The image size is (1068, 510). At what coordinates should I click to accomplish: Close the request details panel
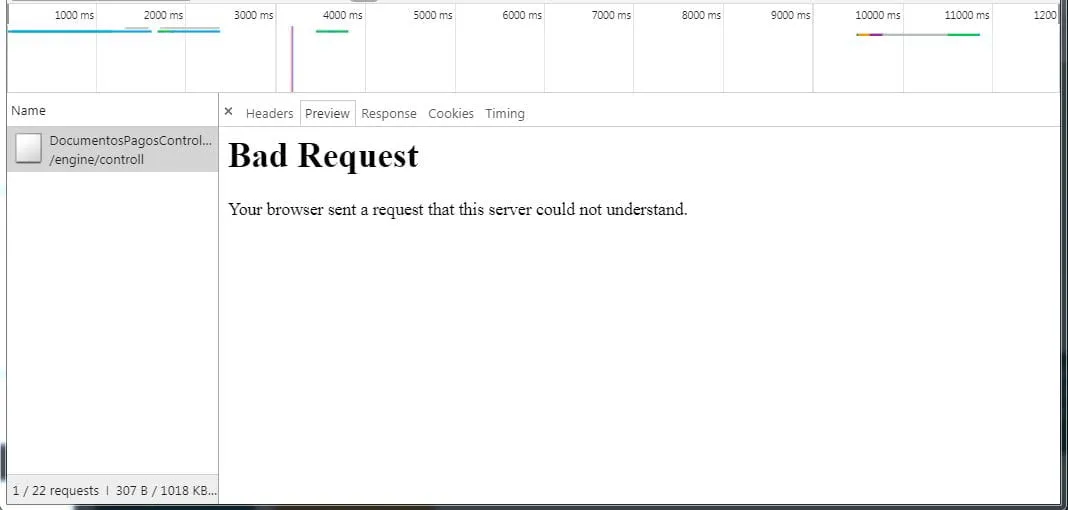[x=228, y=112]
